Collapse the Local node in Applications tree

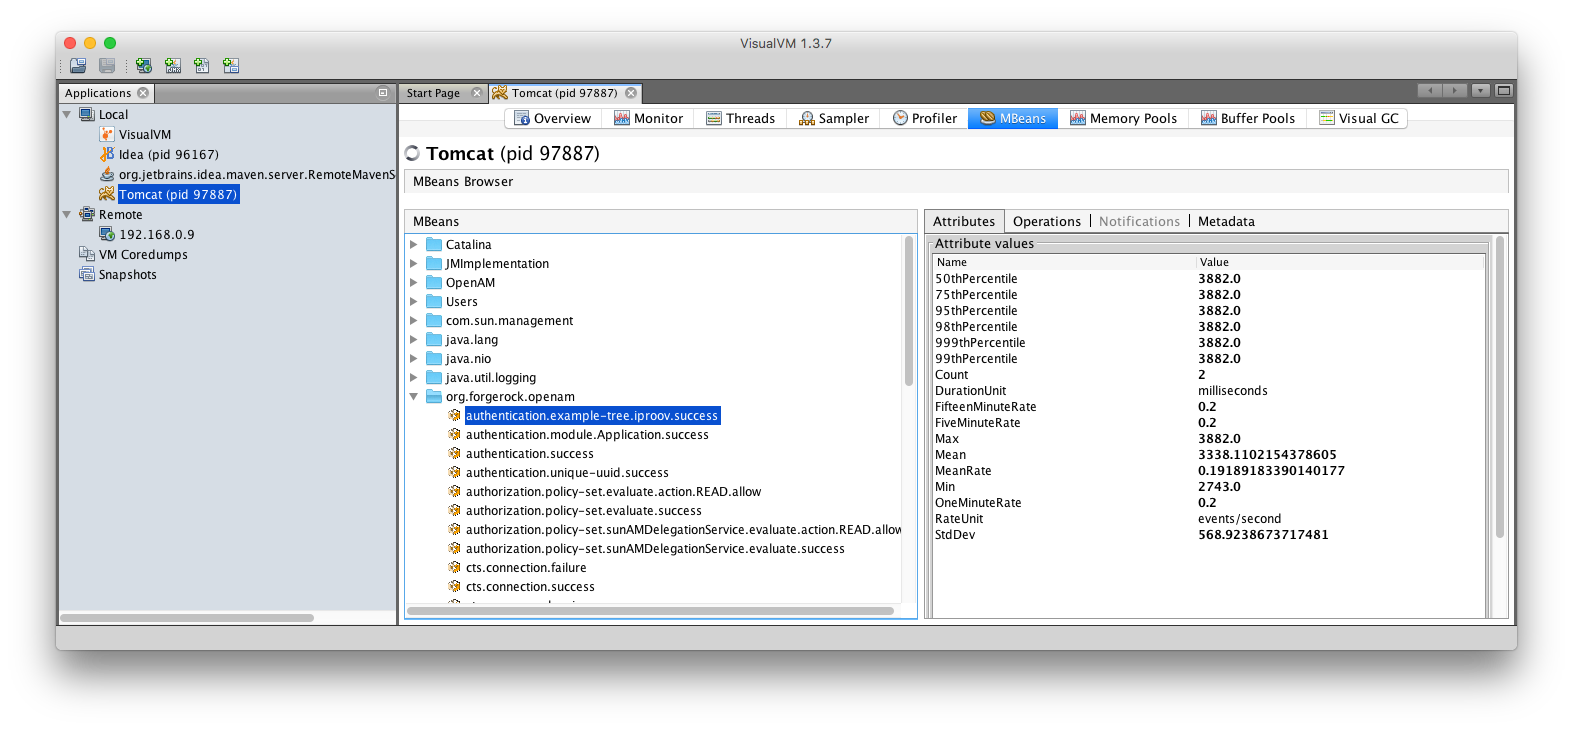coord(67,114)
